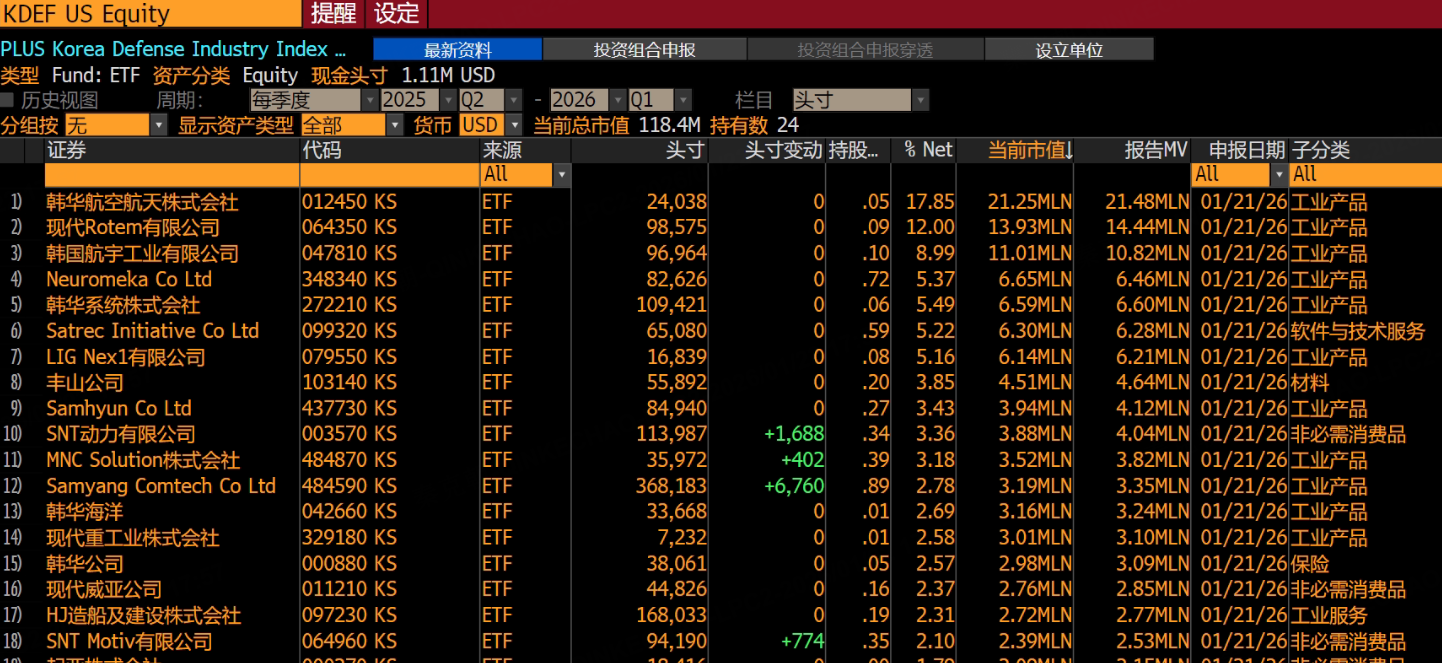Open the PLUS Korea Defense Industry Index link

coord(172,50)
